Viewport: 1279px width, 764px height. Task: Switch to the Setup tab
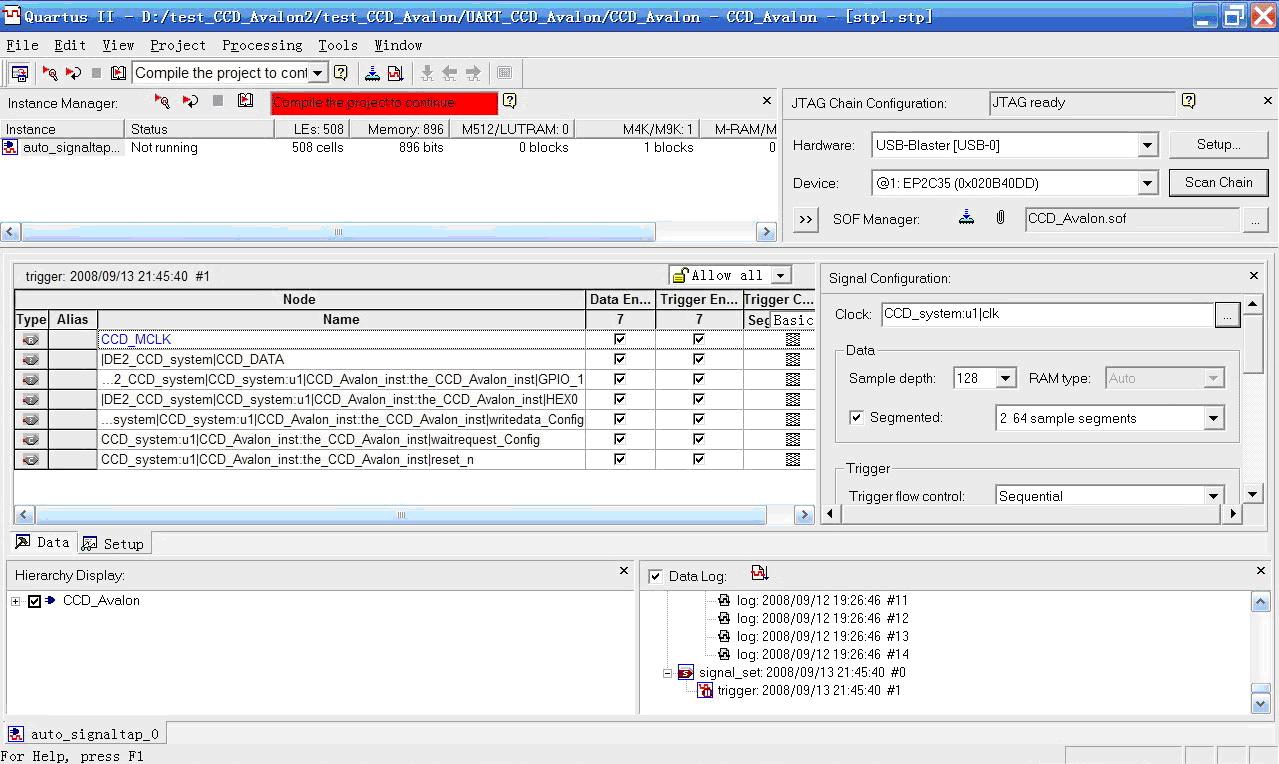pyautogui.click(x=114, y=543)
